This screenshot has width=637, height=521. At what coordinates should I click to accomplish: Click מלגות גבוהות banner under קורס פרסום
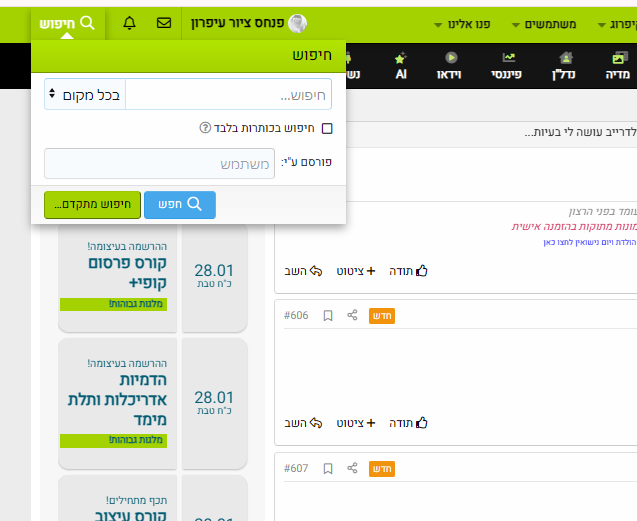[x=113, y=304]
